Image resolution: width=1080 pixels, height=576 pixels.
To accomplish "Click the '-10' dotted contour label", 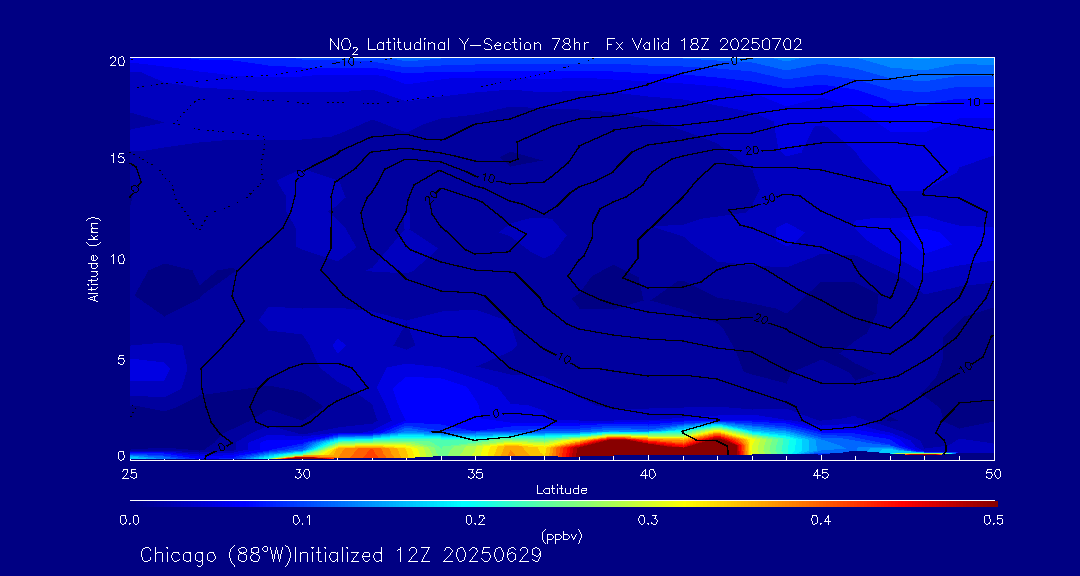I will click(345, 62).
